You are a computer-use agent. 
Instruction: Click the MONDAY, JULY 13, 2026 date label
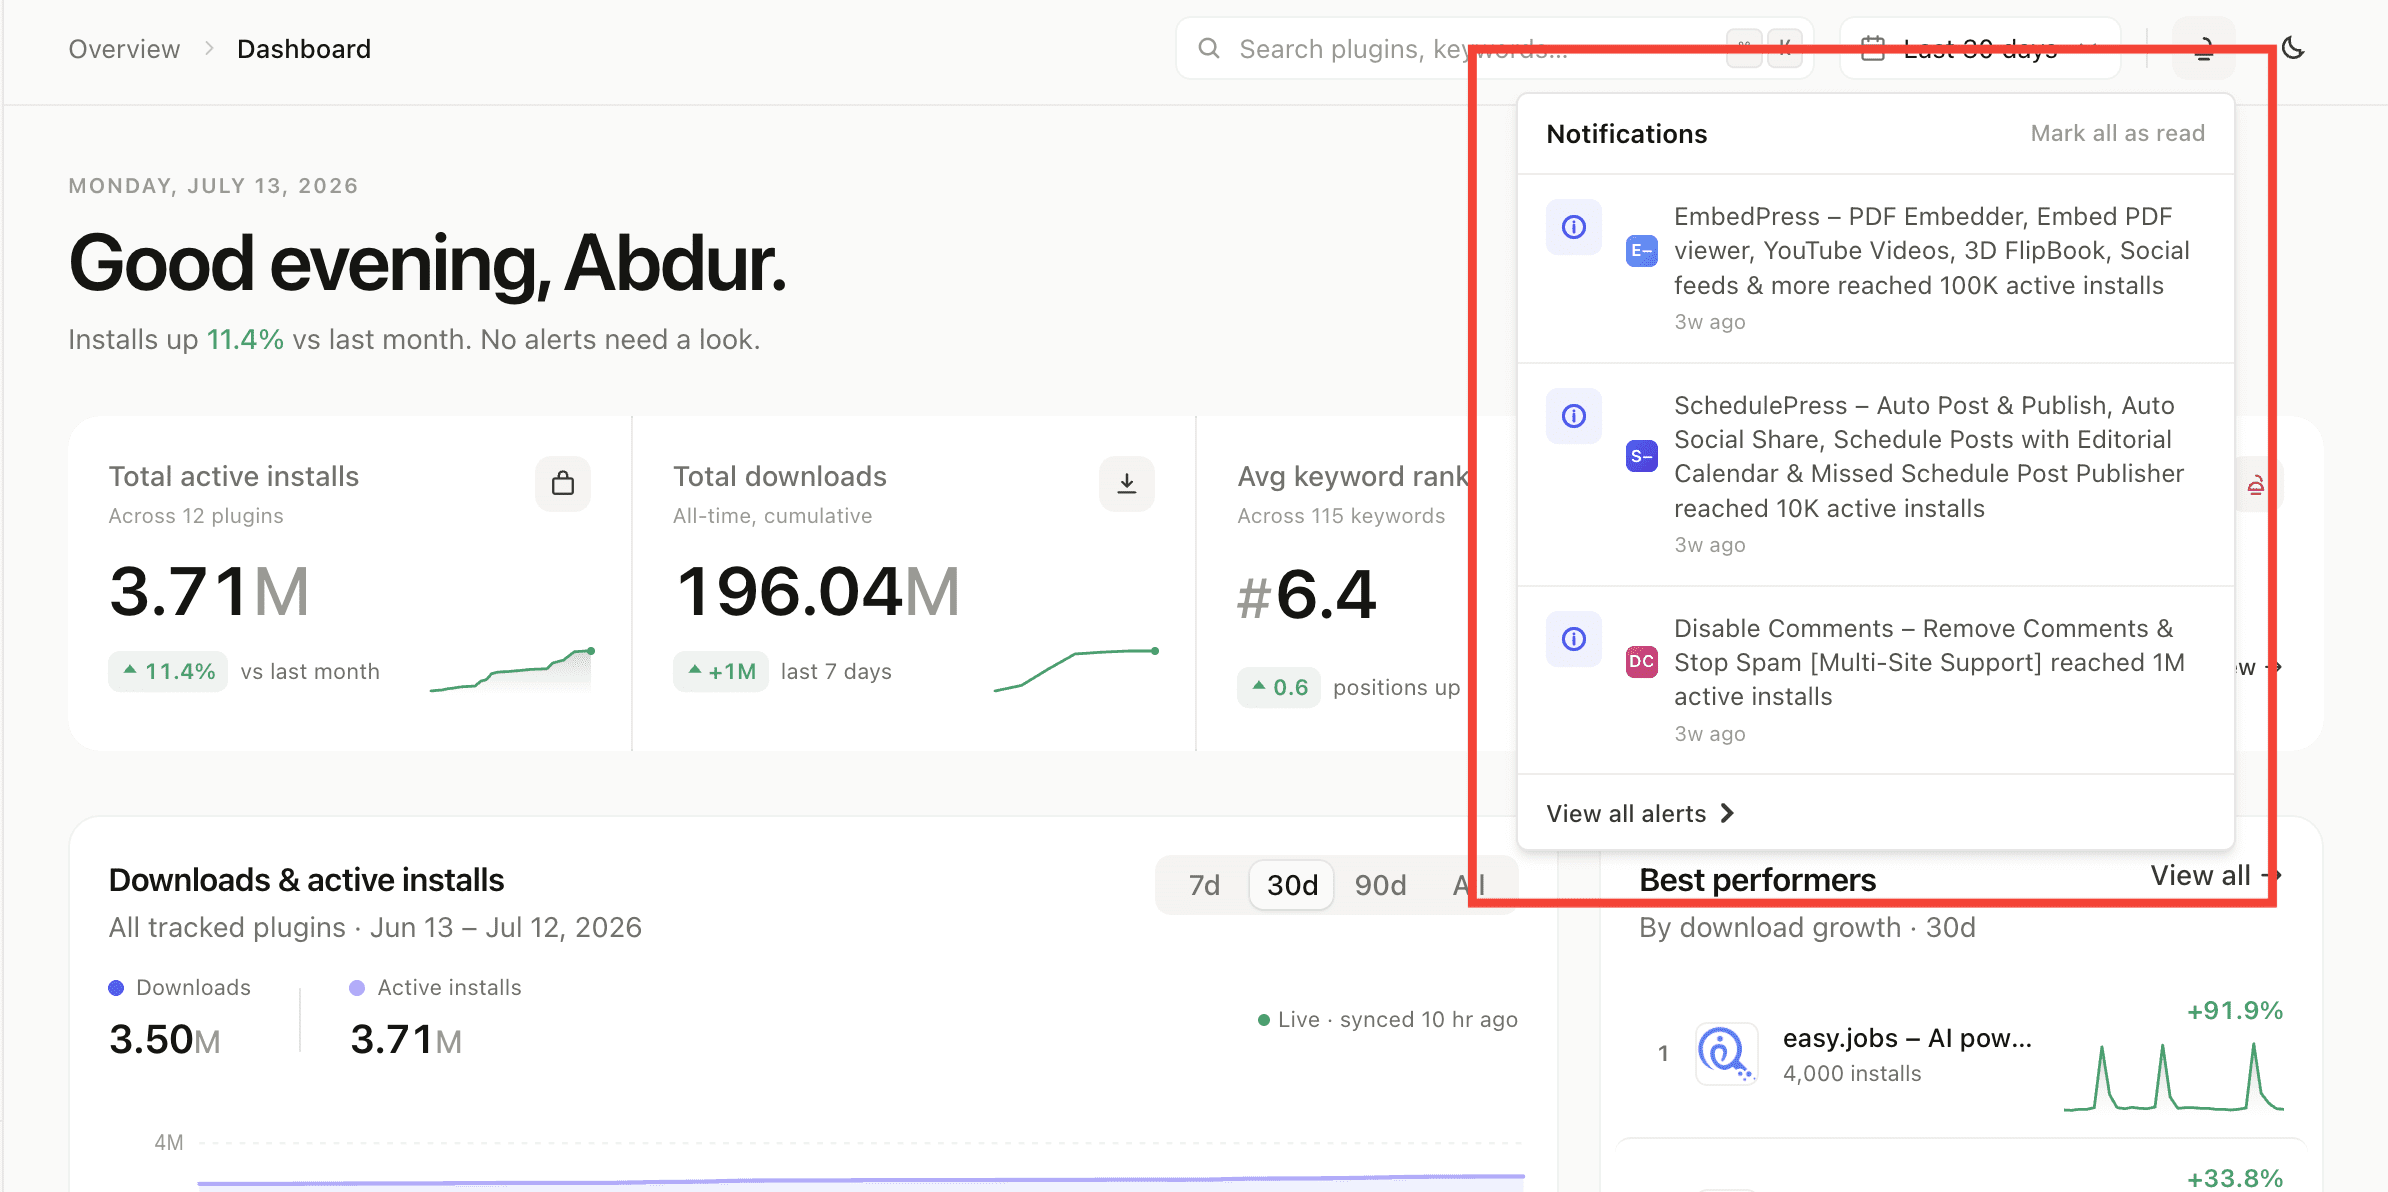(x=213, y=186)
